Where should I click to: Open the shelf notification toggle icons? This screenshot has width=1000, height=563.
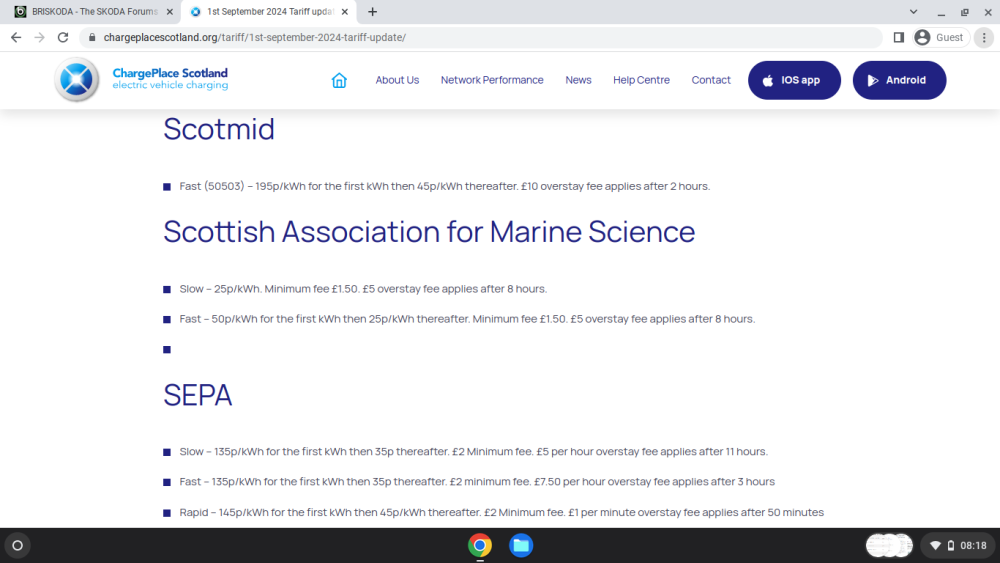[889, 546]
